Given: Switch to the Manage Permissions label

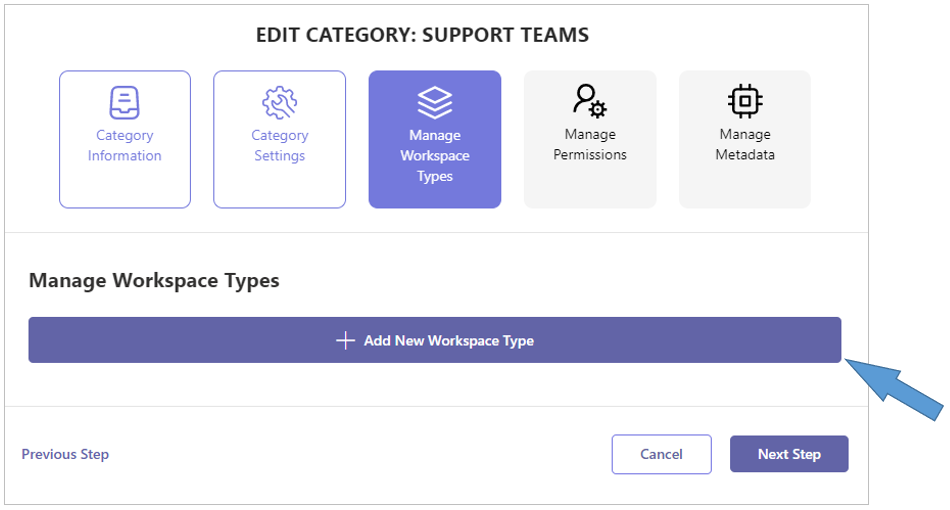Looking at the screenshot, I should 590,144.
